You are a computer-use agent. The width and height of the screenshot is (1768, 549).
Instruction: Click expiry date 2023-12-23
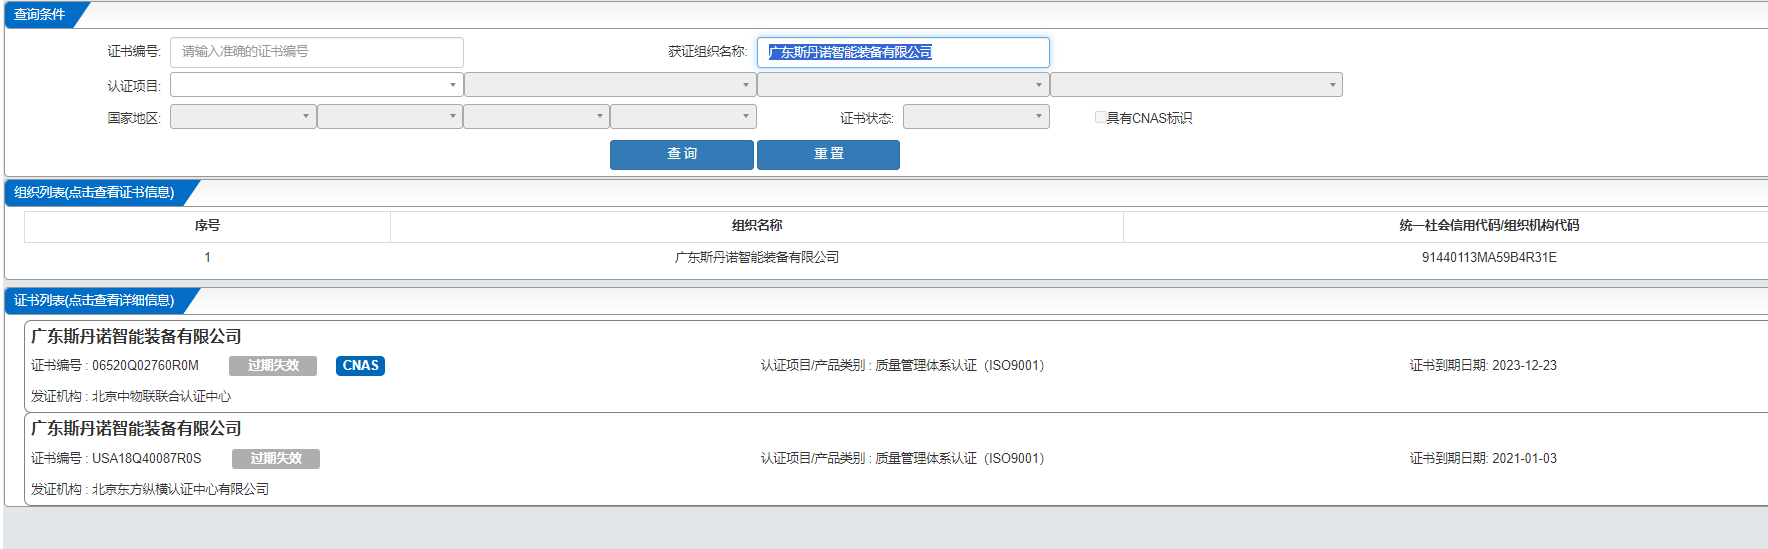(1524, 366)
